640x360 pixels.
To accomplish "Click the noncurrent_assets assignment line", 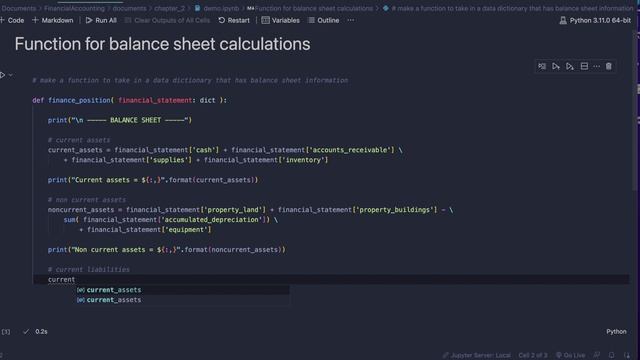I will coord(250,210).
